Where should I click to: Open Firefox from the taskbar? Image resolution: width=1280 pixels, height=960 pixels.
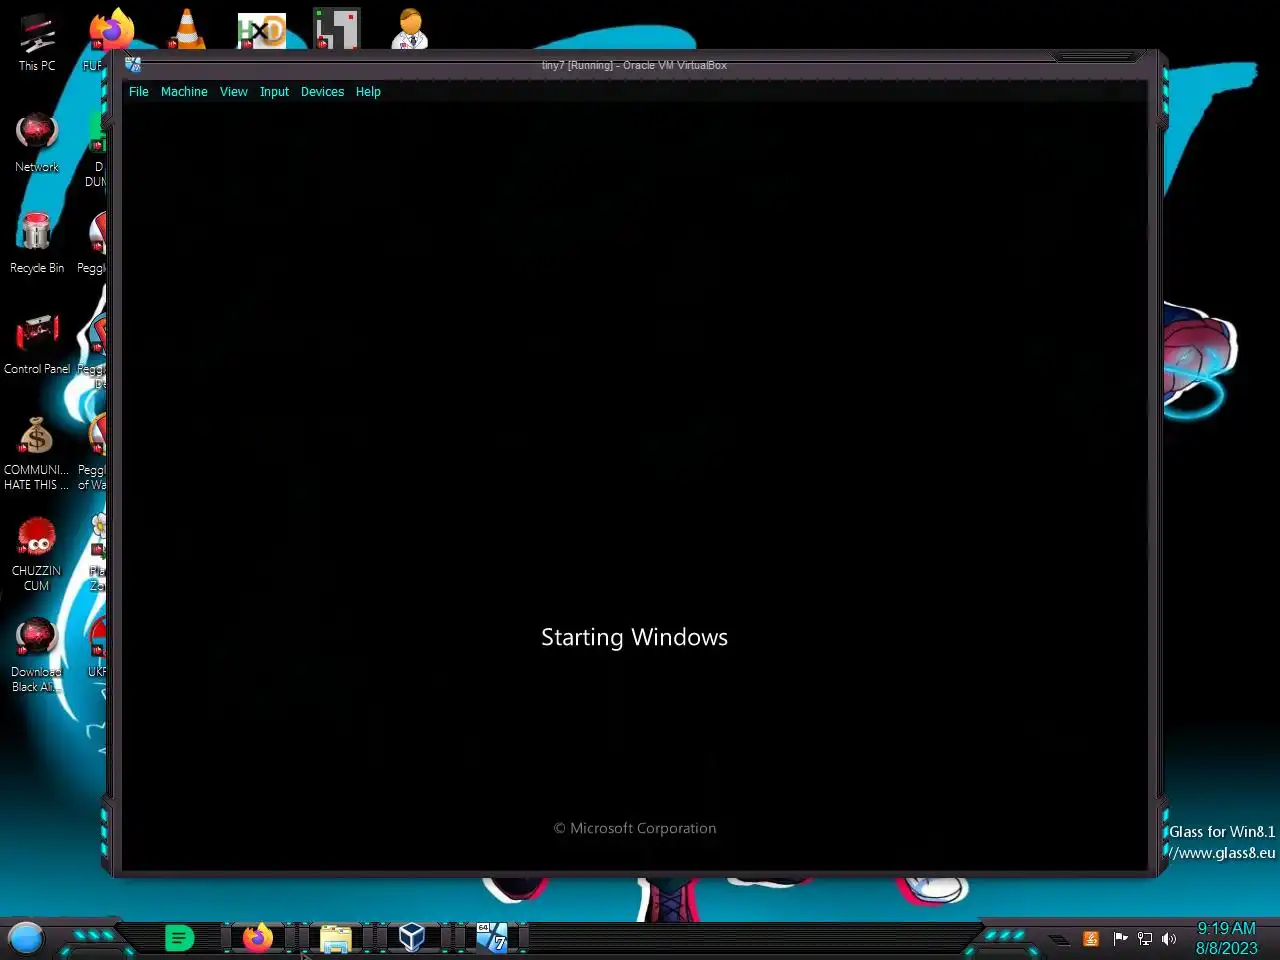click(257, 938)
